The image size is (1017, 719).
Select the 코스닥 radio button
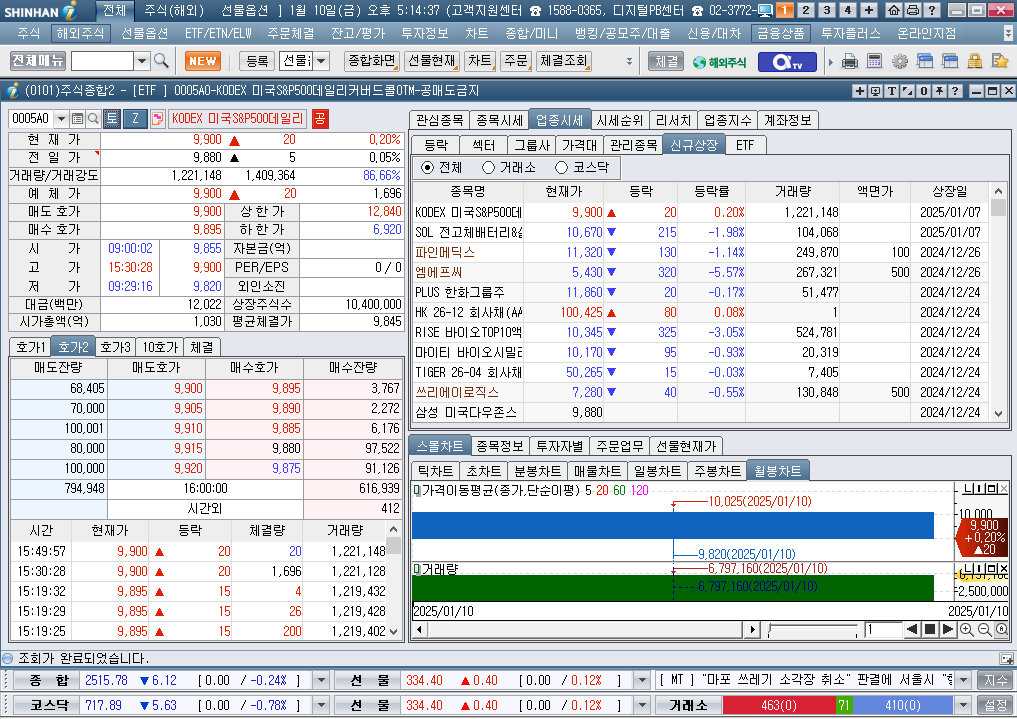(x=562, y=168)
